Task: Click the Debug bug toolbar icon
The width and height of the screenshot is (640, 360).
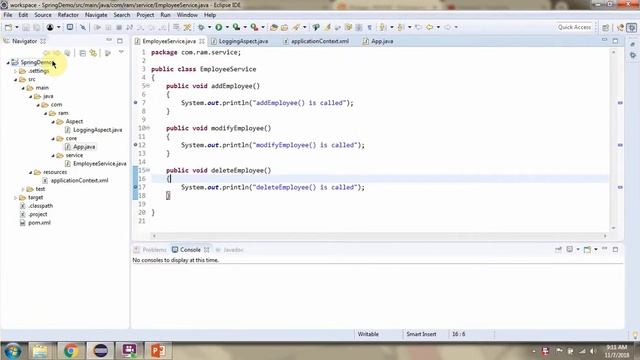Action: tap(201, 27)
